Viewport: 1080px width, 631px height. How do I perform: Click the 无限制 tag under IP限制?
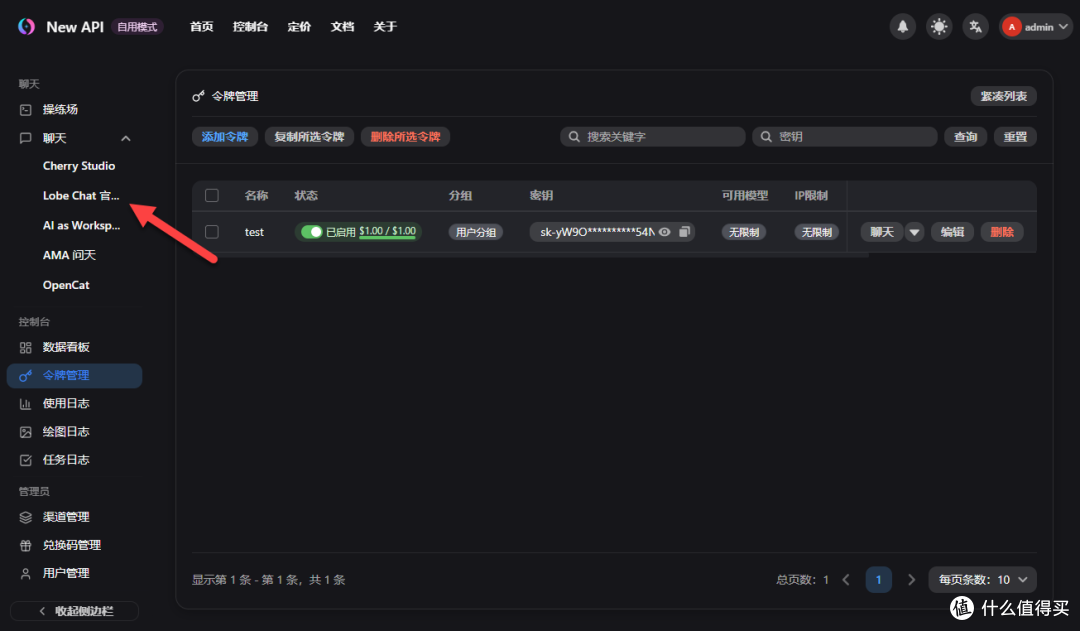click(817, 232)
